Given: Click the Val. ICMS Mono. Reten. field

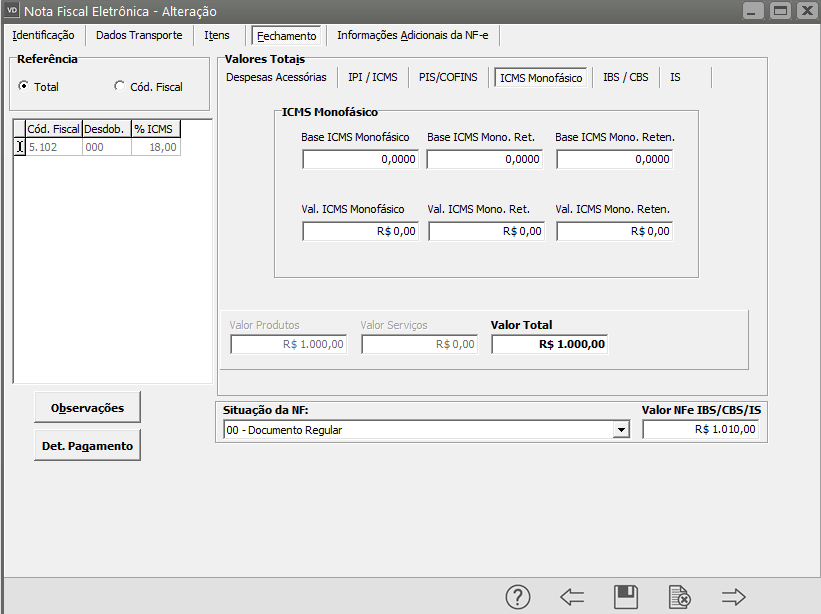Looking at the screenshot, I should [614, 231].
